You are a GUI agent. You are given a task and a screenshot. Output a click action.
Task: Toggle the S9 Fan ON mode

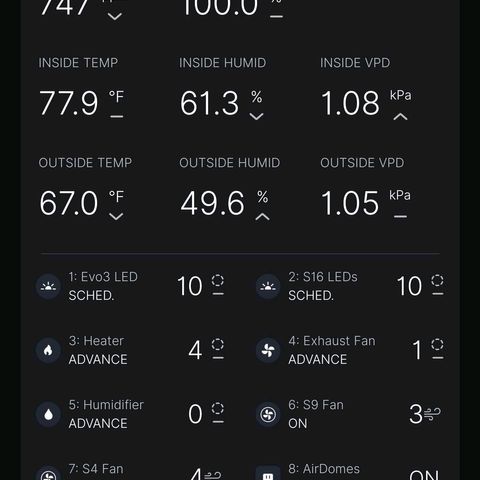coord(298,424)
